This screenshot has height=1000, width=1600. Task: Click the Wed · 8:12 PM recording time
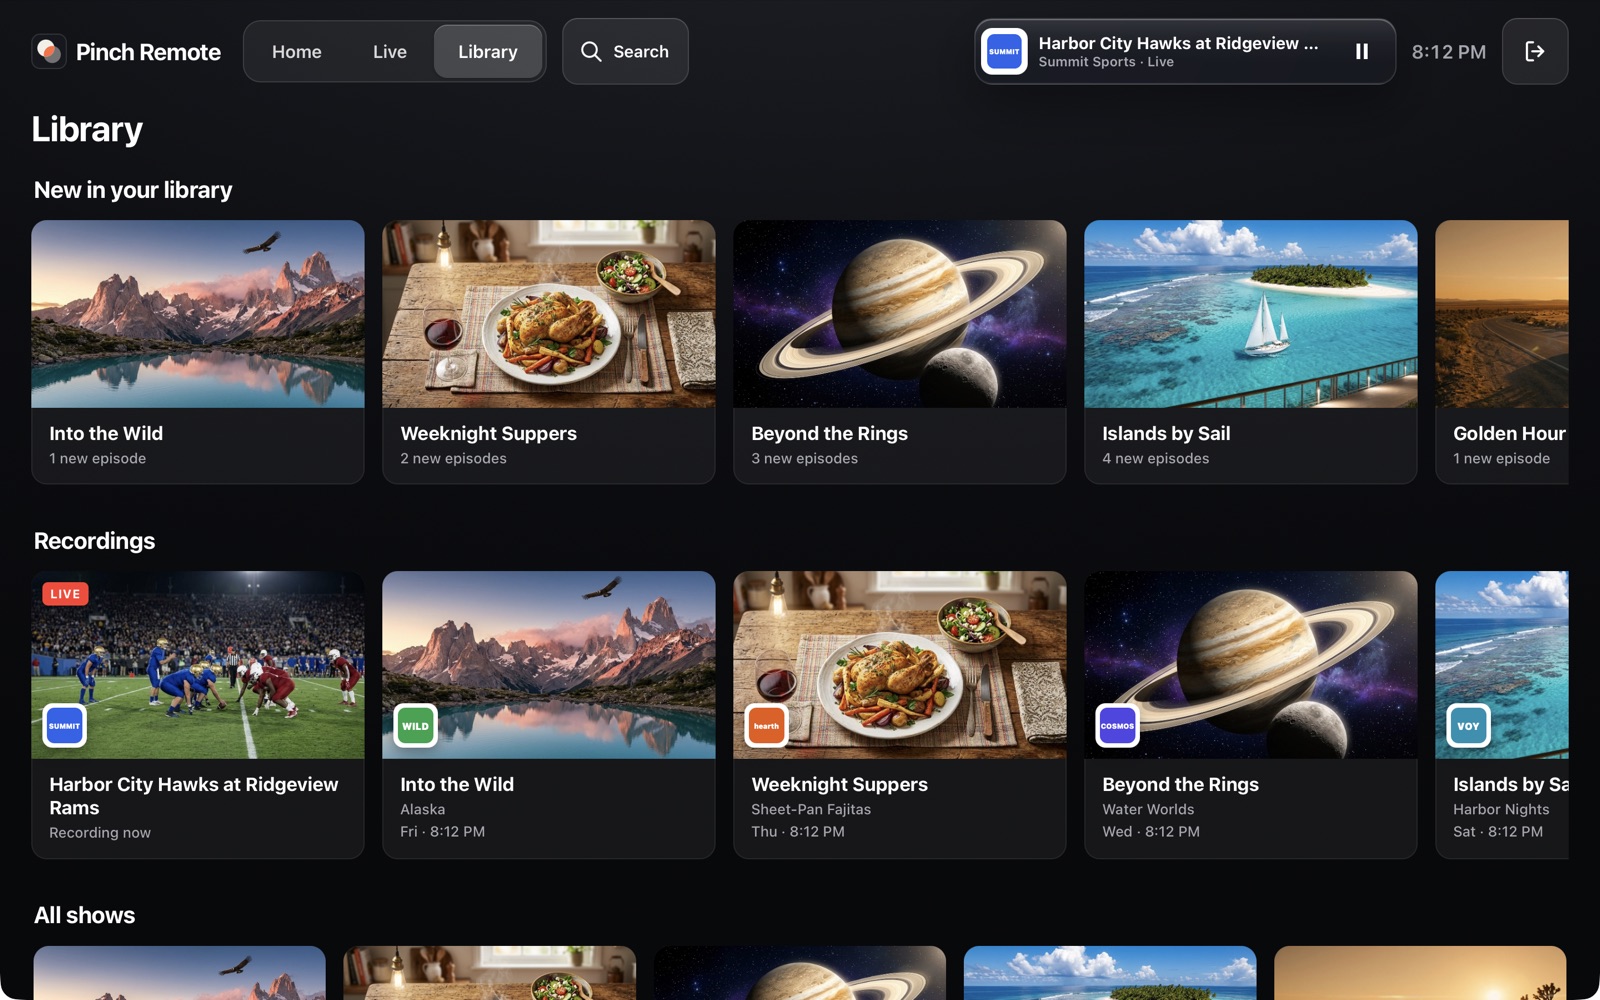click(1151, 832)
